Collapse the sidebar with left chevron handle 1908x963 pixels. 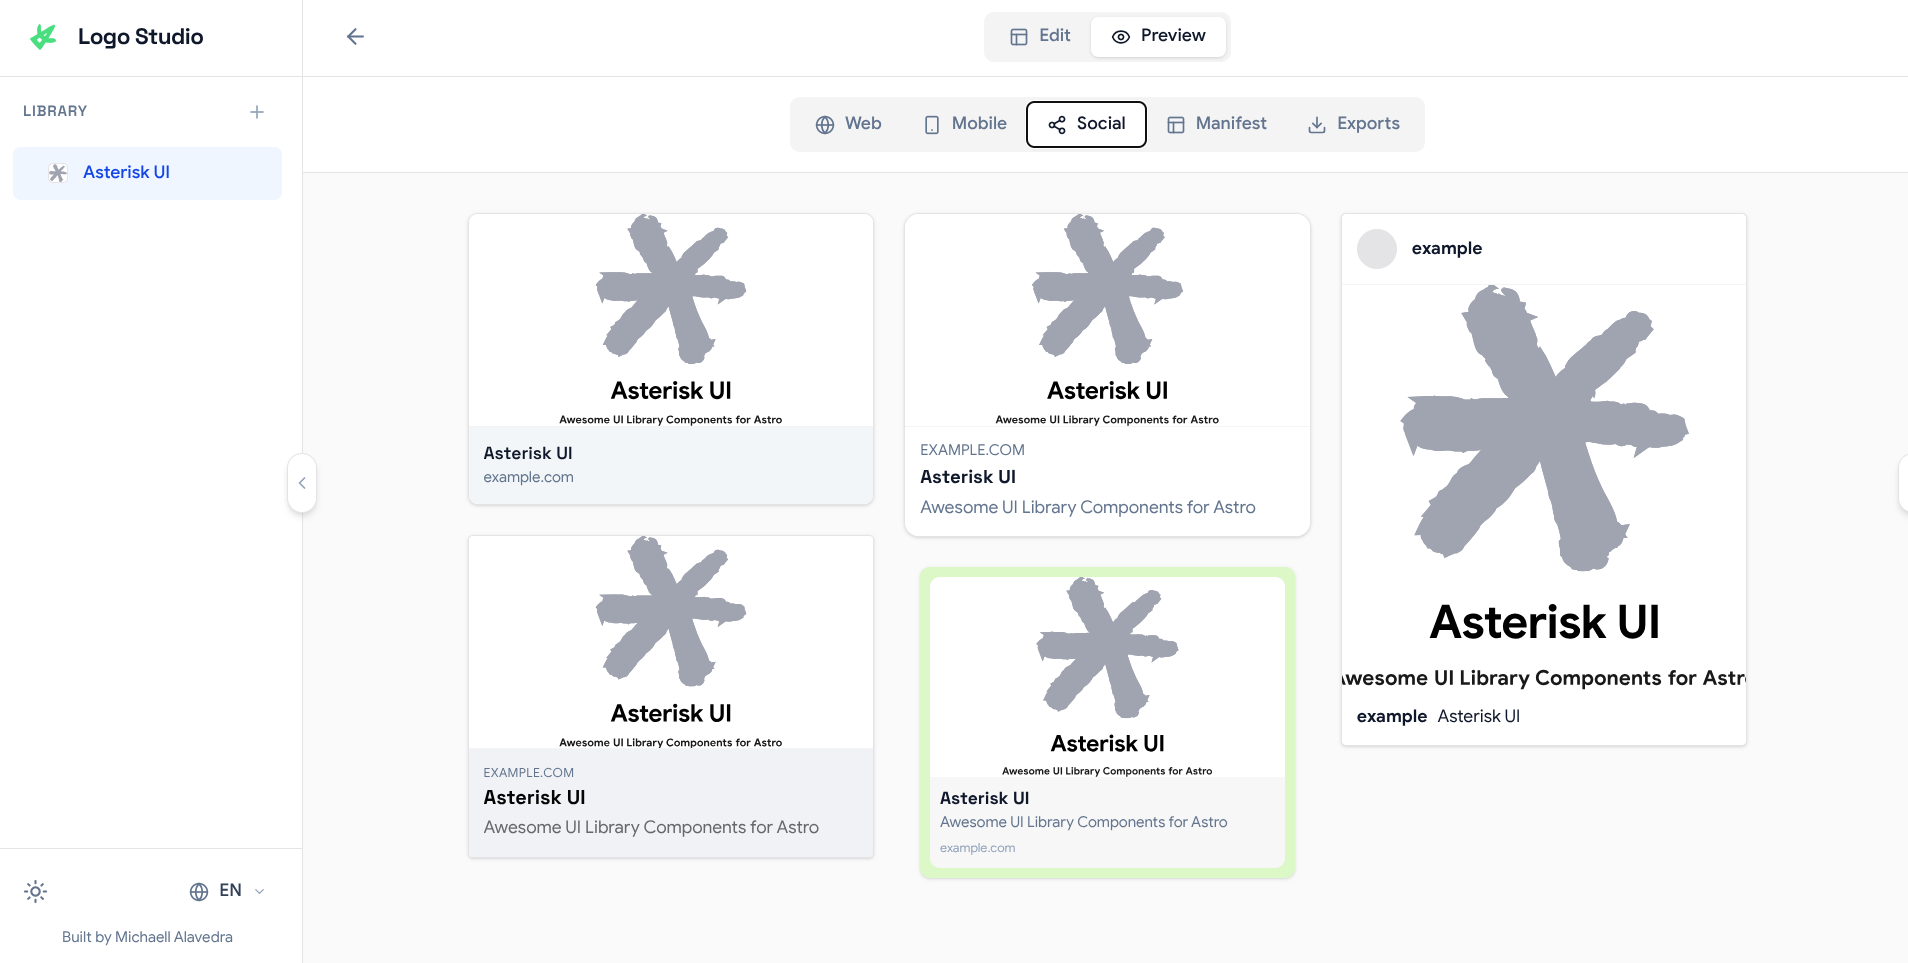pos(302,483)
